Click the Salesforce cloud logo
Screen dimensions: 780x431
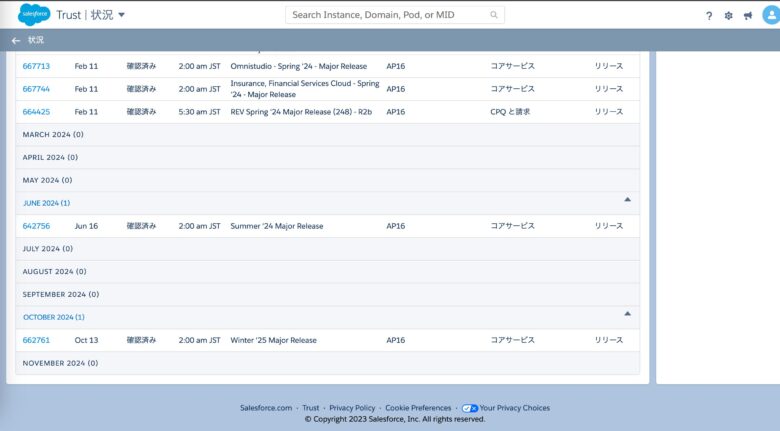pyautogui.click(x=34, y=14)
